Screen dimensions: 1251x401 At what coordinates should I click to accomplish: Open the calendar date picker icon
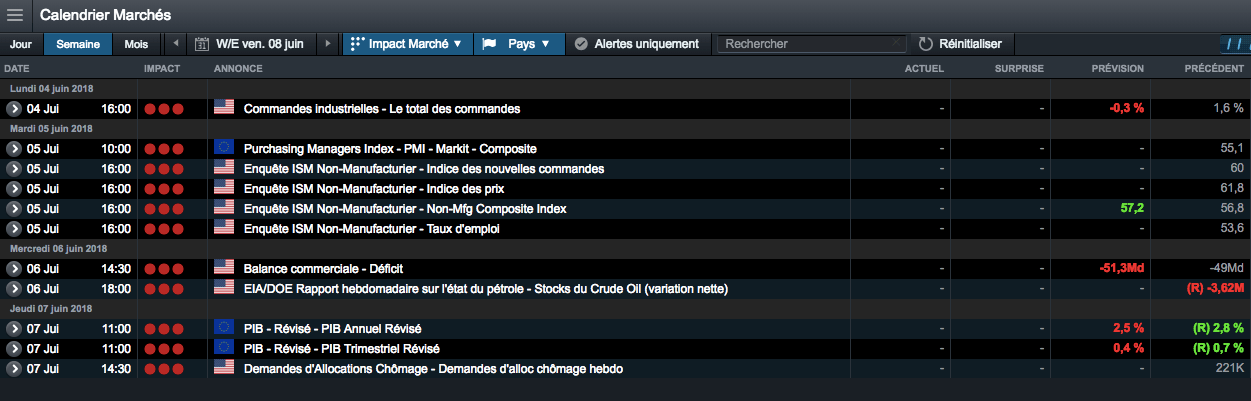click(x=201, y=44)
